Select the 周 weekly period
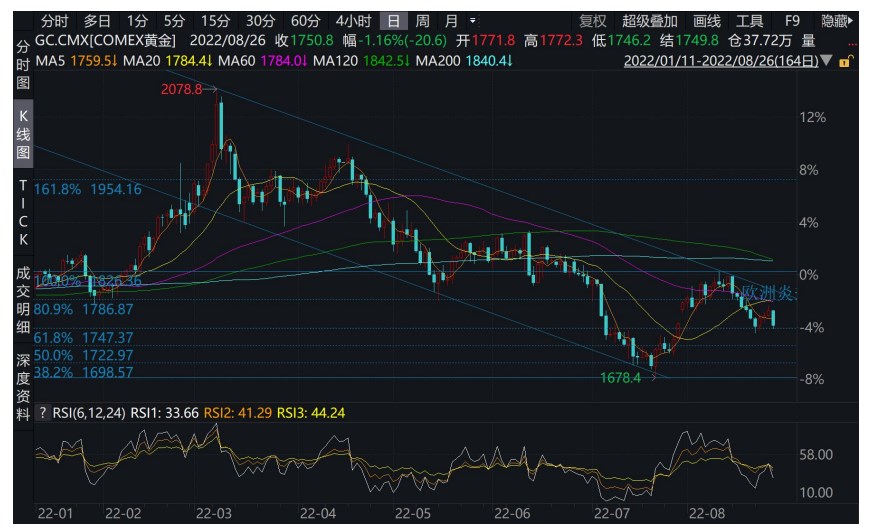This screenshot has height=532, width=872. tap(422, 21)
